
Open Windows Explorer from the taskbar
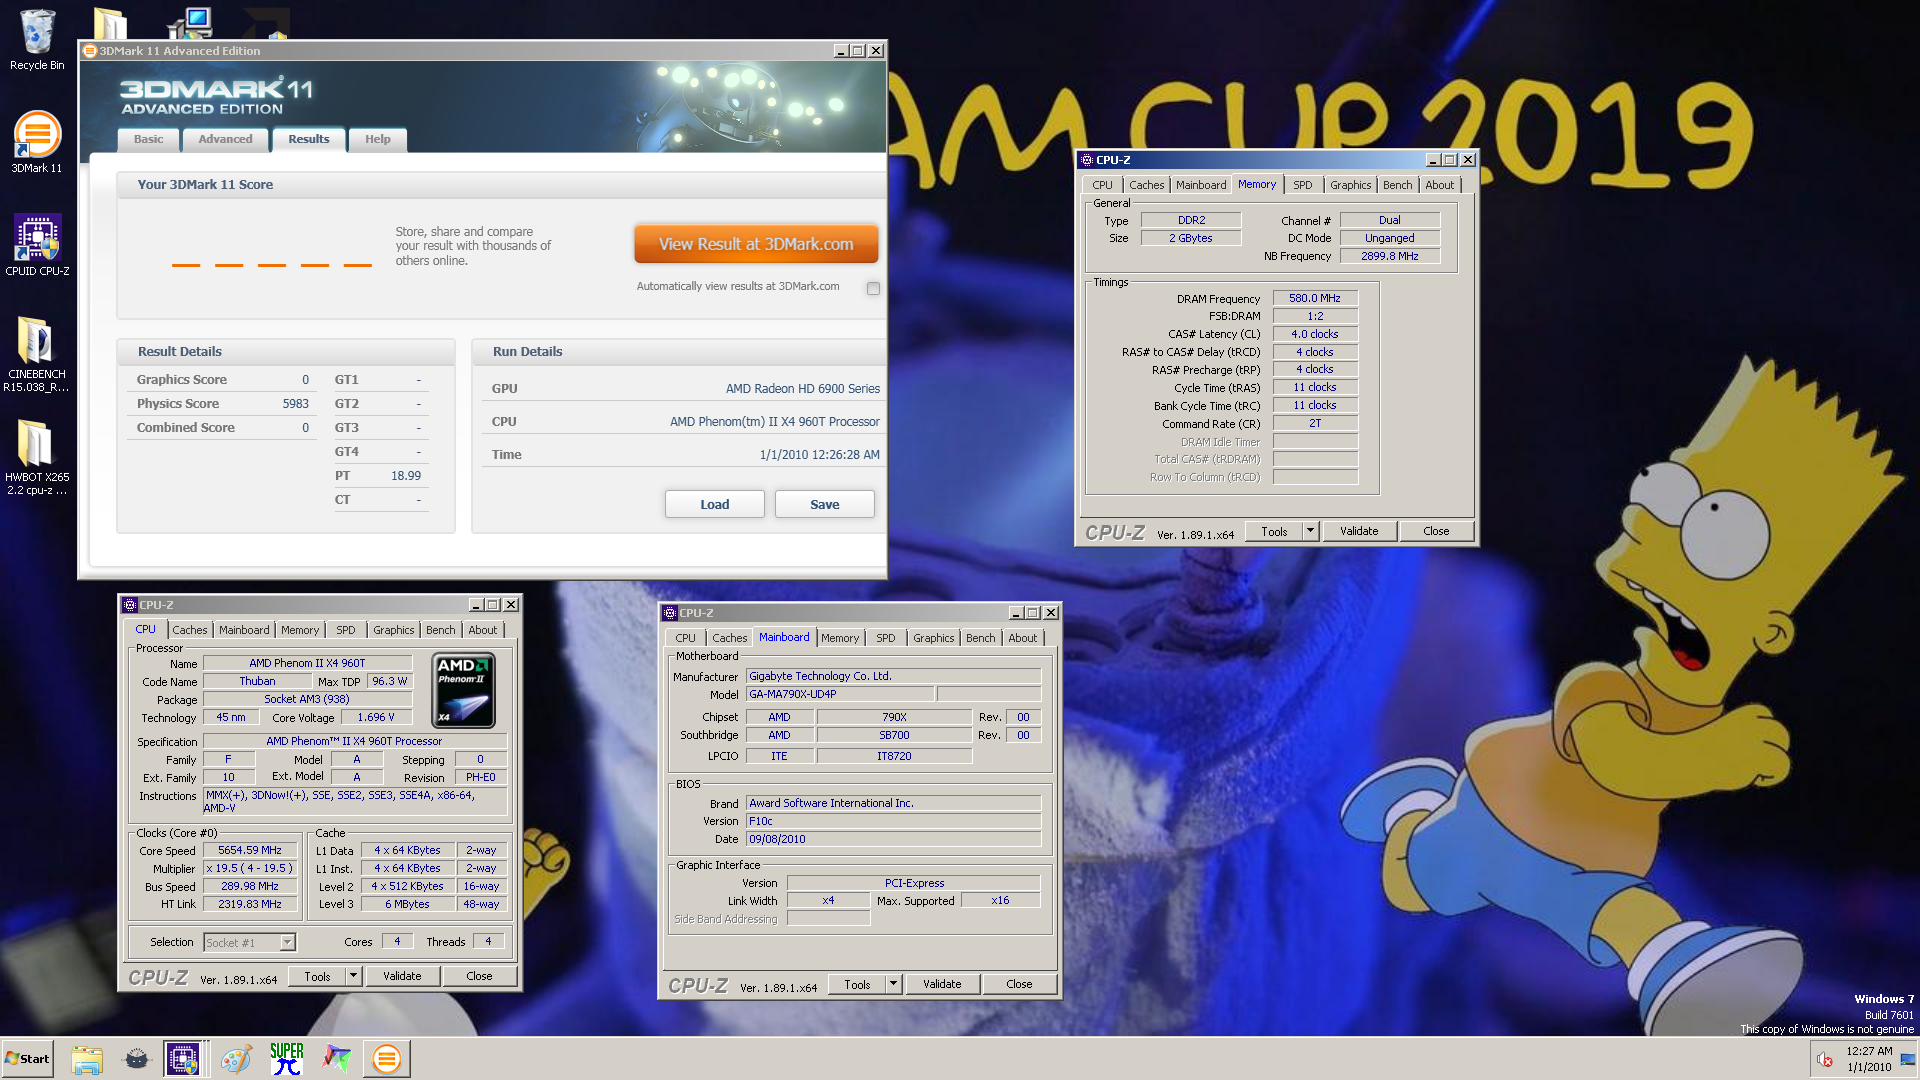tap(87, 1059)
